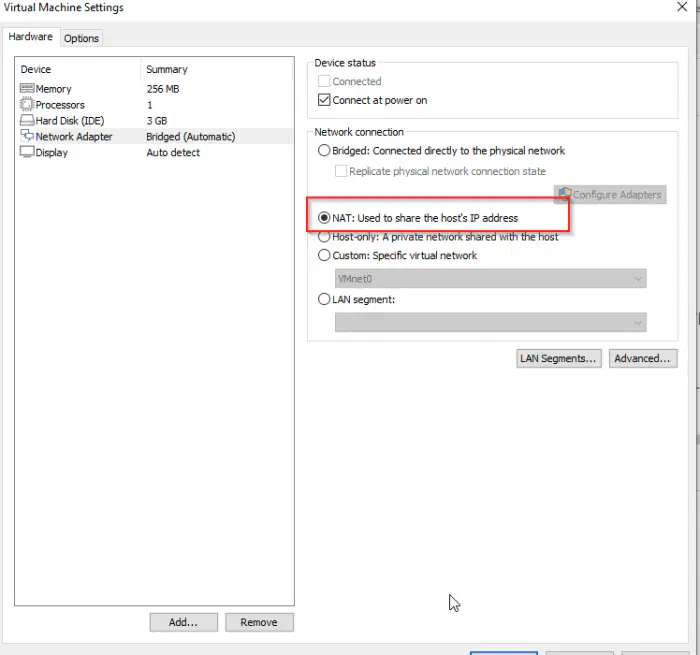Image resolution: width=700 pixels, height=655 pixels.
Task: Expand the LAN segment dropdown list
Action: coord(490,322)
